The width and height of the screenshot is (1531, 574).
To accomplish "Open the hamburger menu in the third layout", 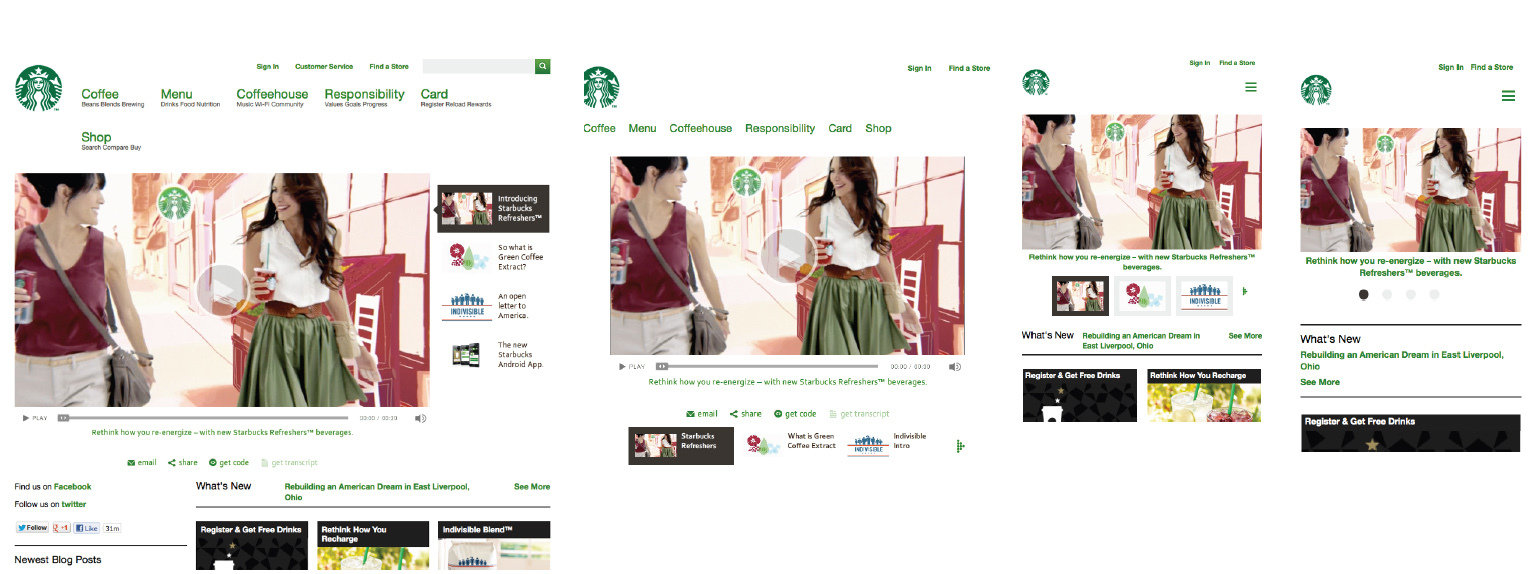I will click(x=1250, y=87).
